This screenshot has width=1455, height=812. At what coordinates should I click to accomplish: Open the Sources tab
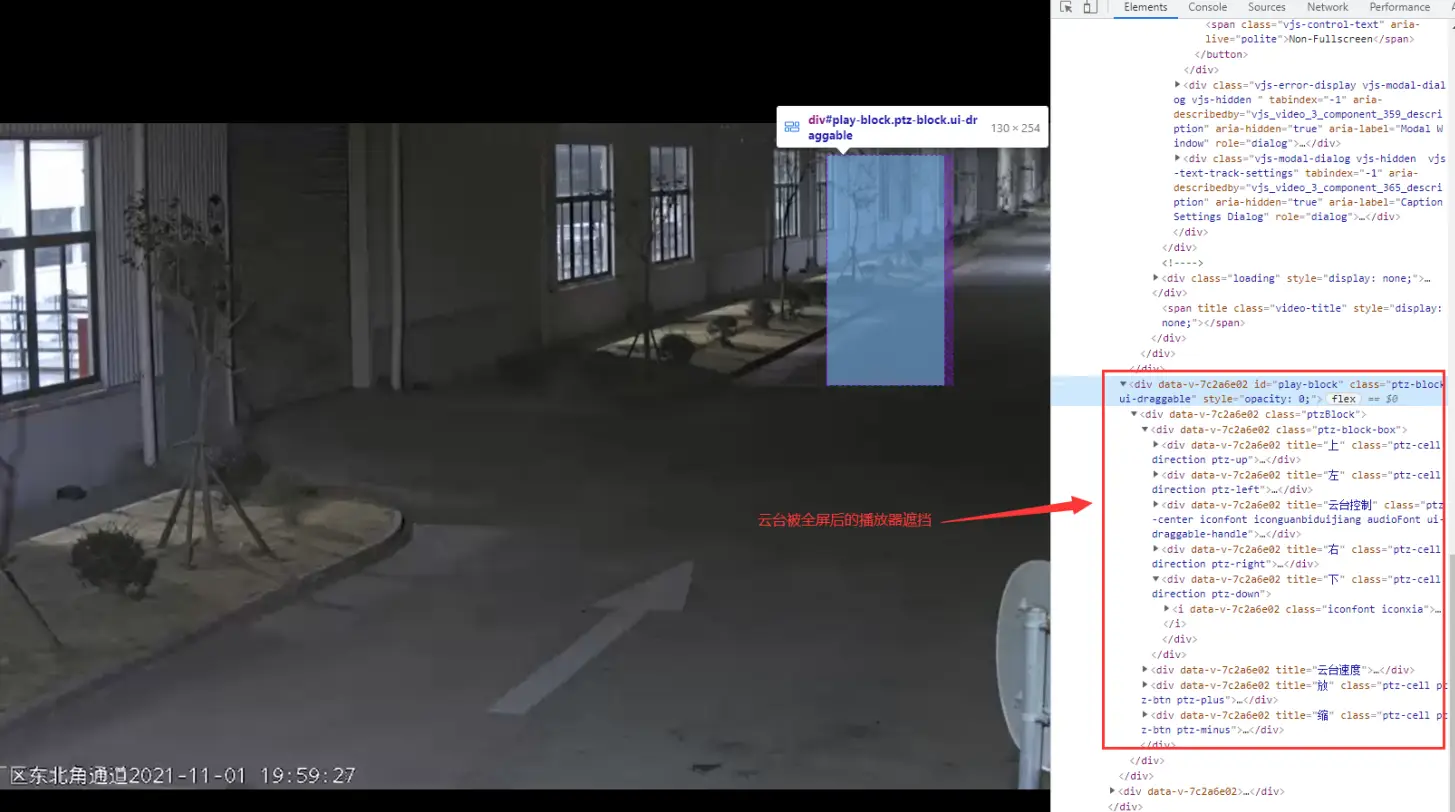pos(1266,7)
